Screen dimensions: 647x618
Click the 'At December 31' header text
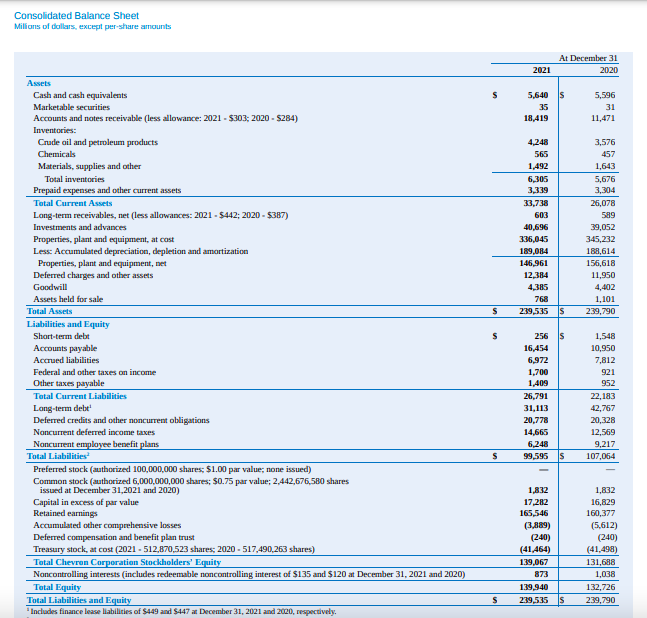point(588,58)
